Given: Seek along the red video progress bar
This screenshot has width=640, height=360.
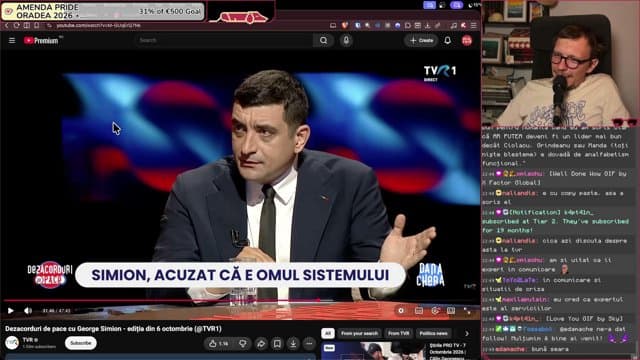Looking at the screenshot, I should point(241,301).
